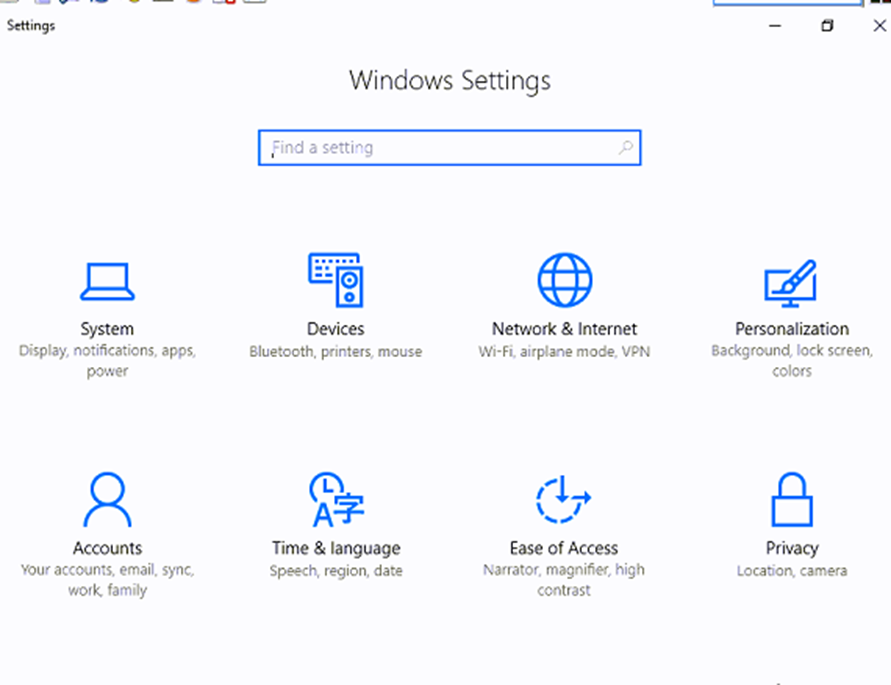Focus the Find a setting search field
891x685 pixels.
[x=440, y=148]
